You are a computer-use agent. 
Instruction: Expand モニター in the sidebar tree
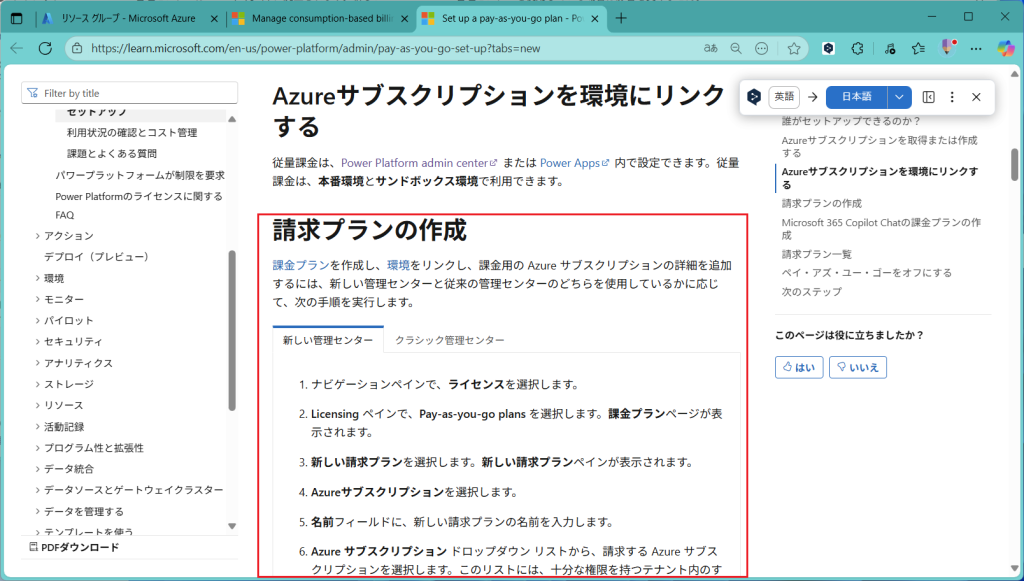click(37, 299)
